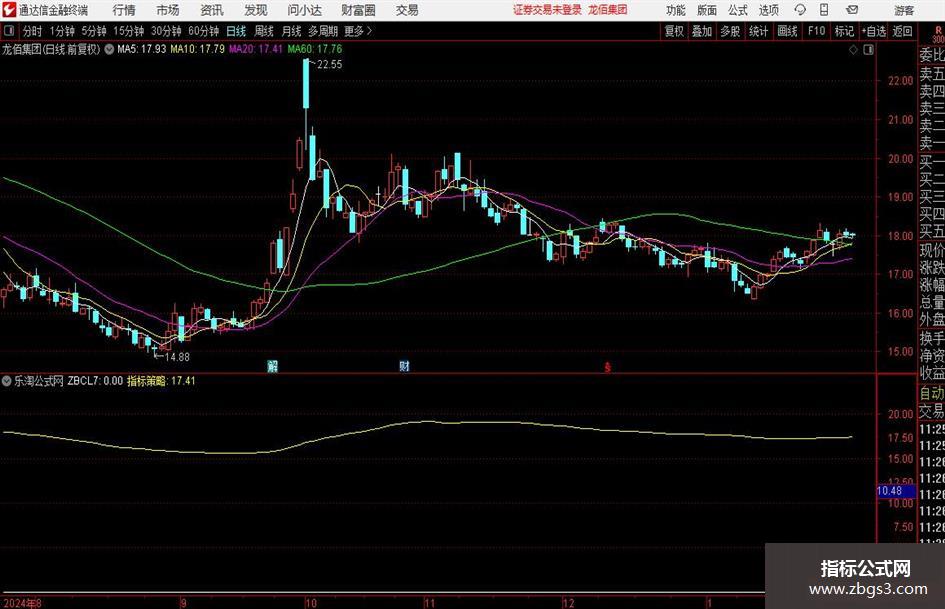Click 指标策略: 17.41 indicator value
The height and width of the screenshot is (609, 945).
pos(161,380)
